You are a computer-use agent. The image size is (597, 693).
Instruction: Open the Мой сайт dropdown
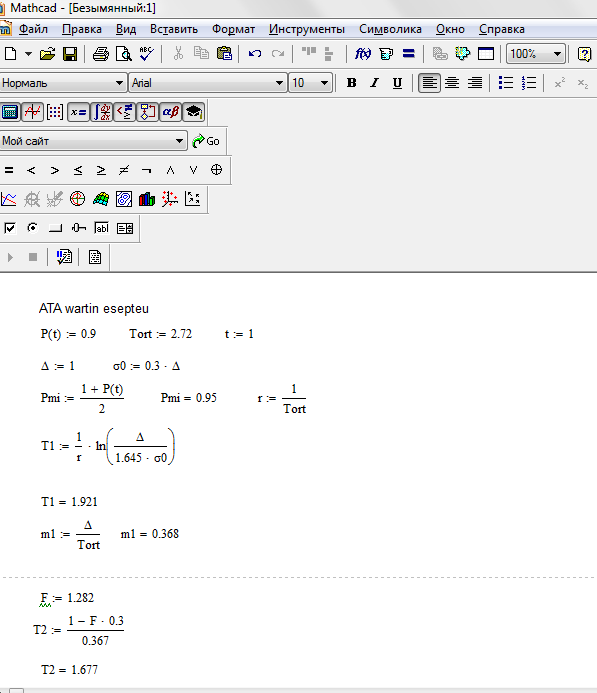tap(179, 141)
